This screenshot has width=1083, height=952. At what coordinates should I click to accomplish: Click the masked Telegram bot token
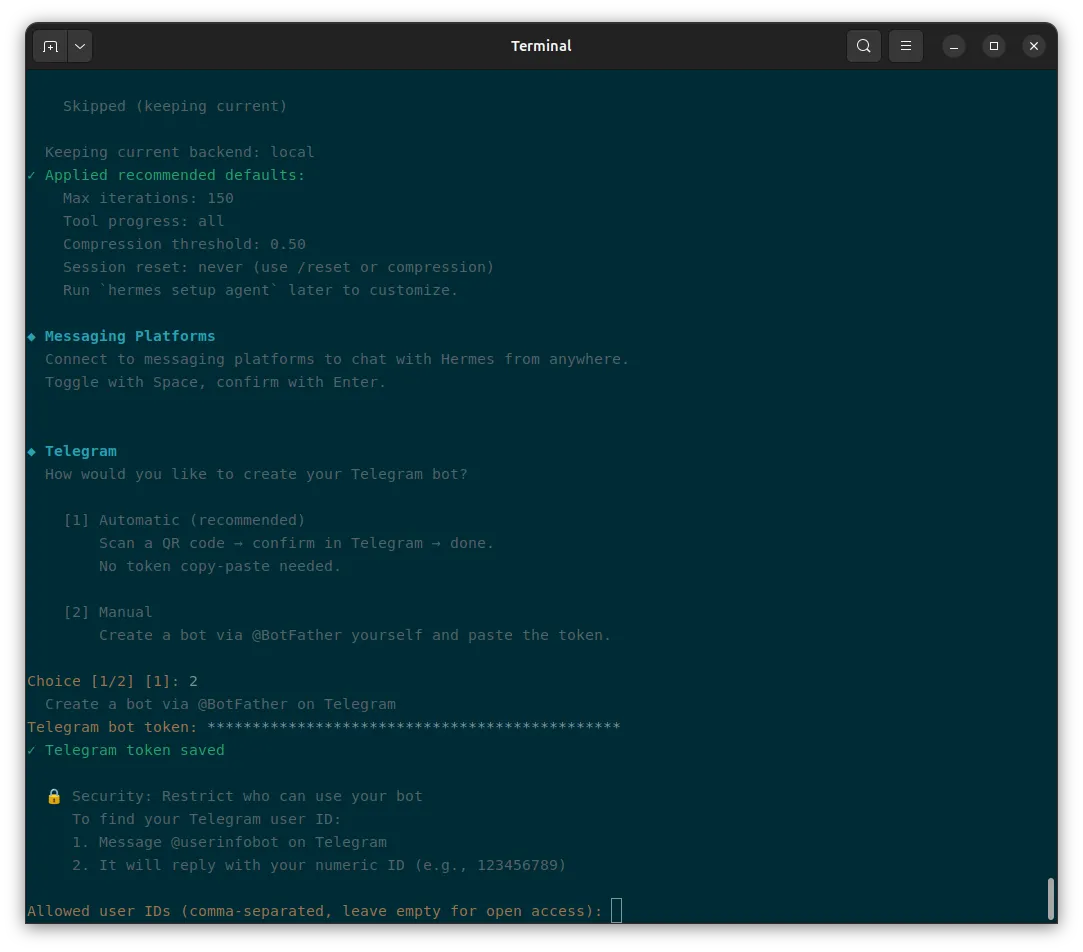[413, 726]
